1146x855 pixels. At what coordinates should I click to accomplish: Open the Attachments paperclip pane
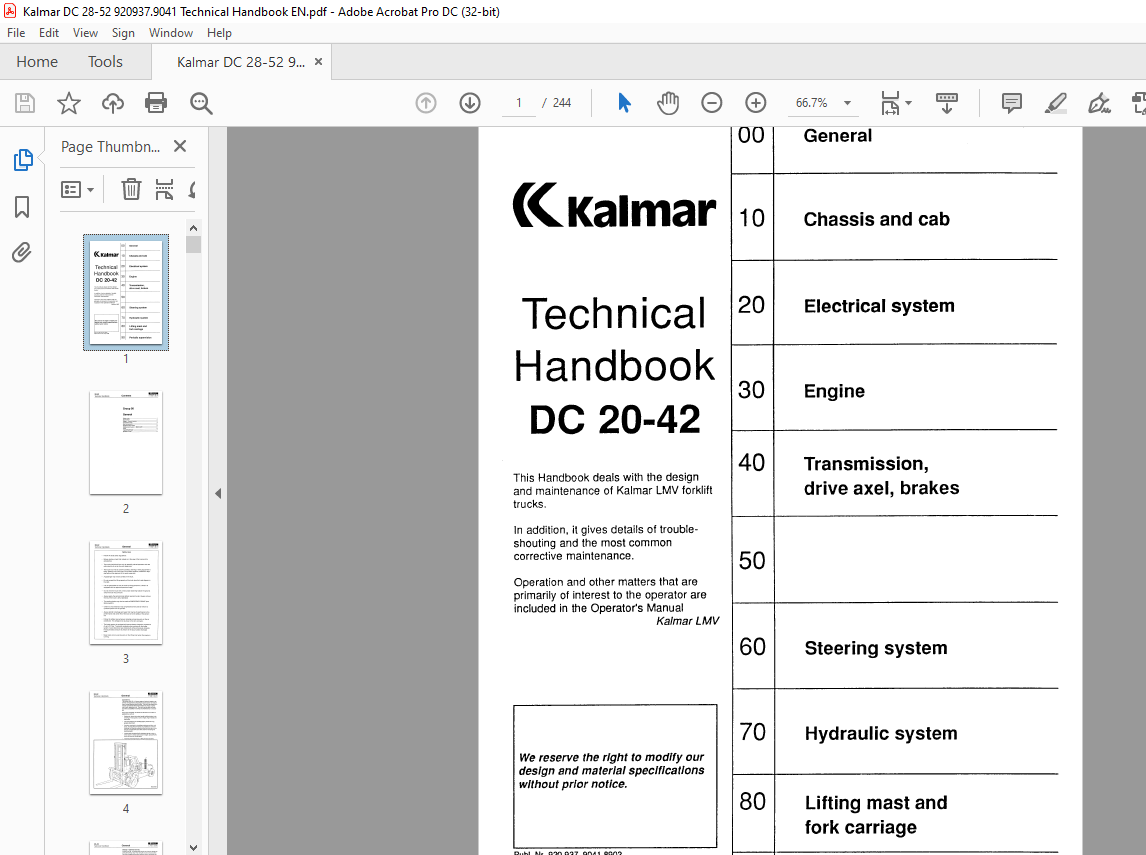(x=22, y=253)
